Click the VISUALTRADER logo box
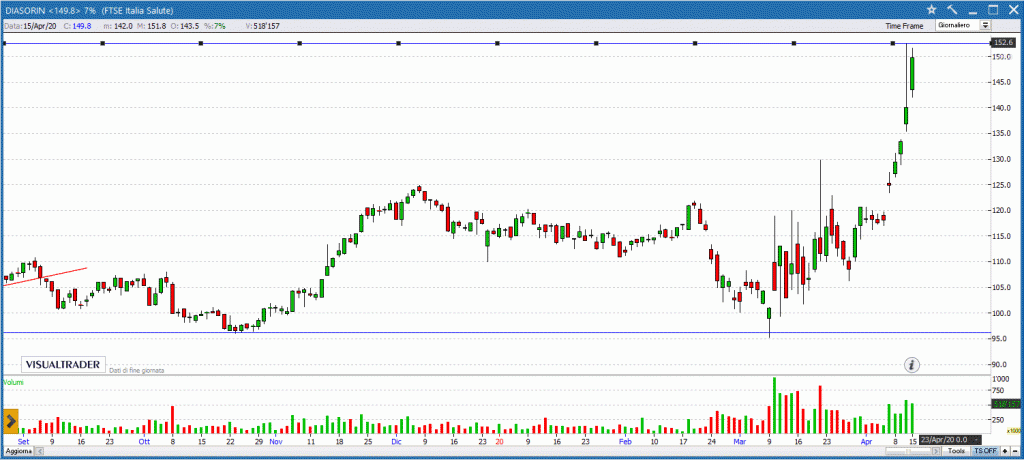 coord(63,365)
